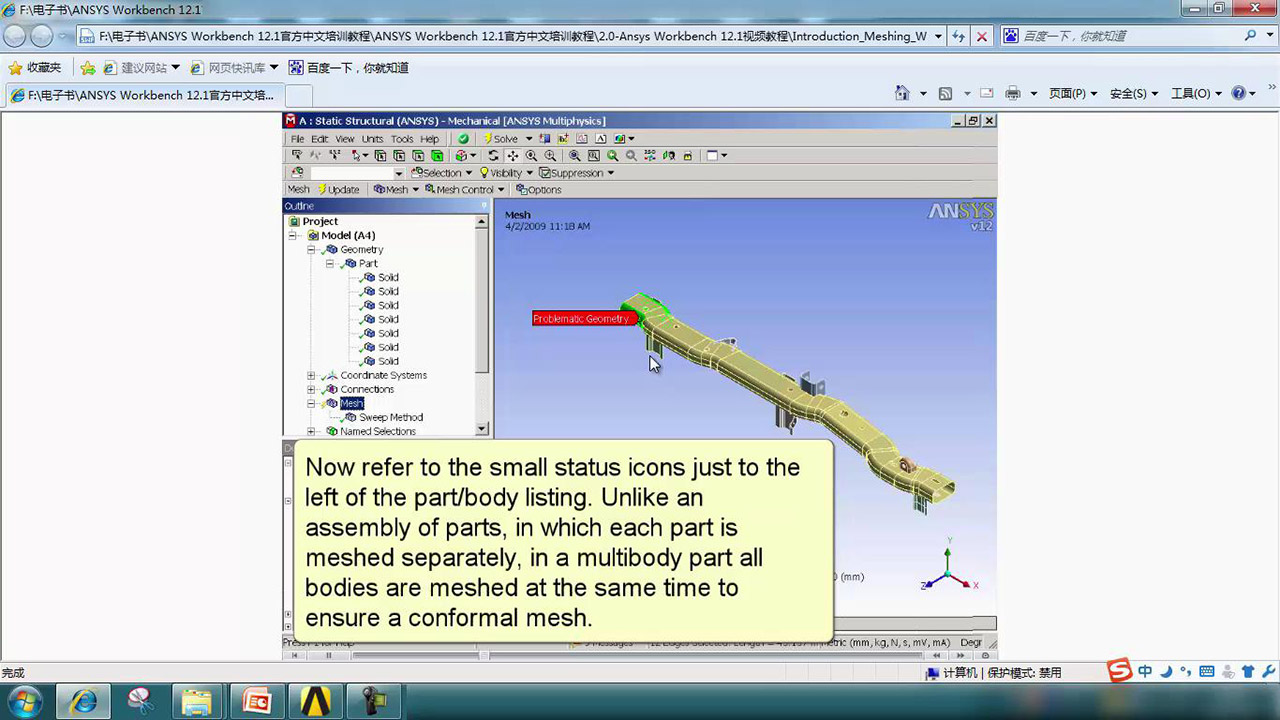Click the Outline scrollbar up arrow
Screen dimensions: 1280x720
483,221
